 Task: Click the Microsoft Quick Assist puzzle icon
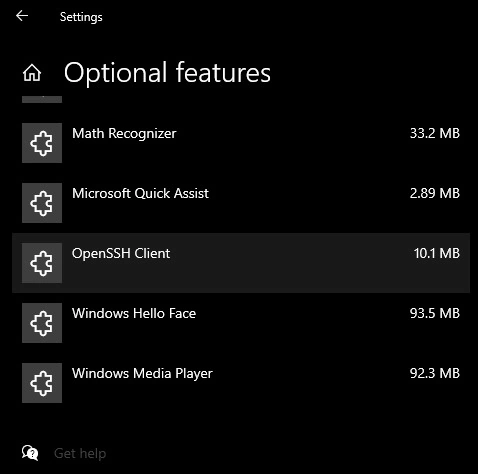(42, 203)
